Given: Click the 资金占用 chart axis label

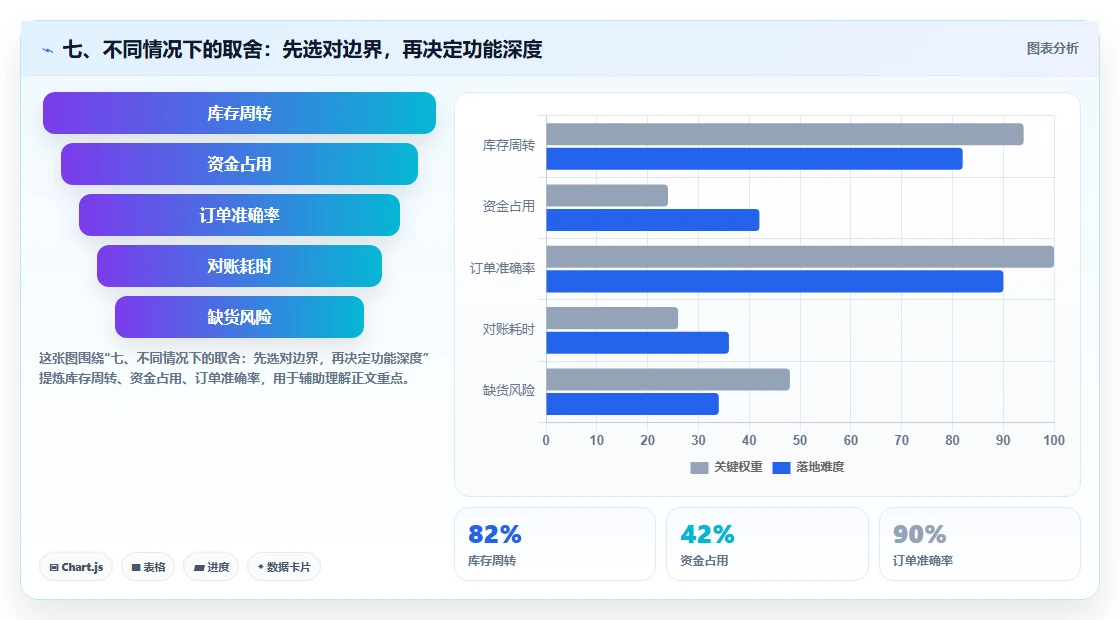Looking at the screenshot, I should point(509,206).
